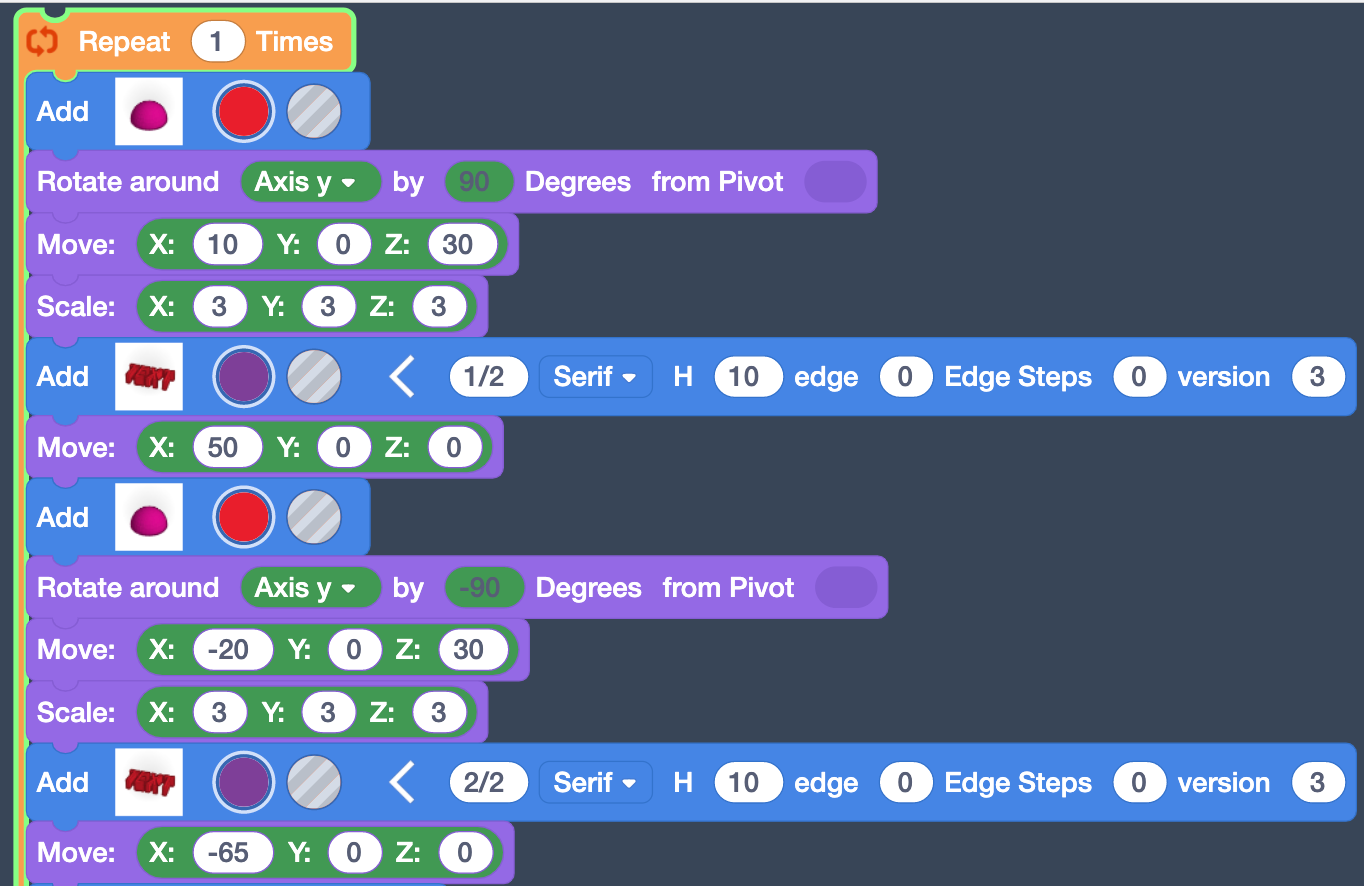Screen dimensions: 1364x886
Task: Edit the 90 Degrees value in the first Rotate block
Action: point(479,181)
